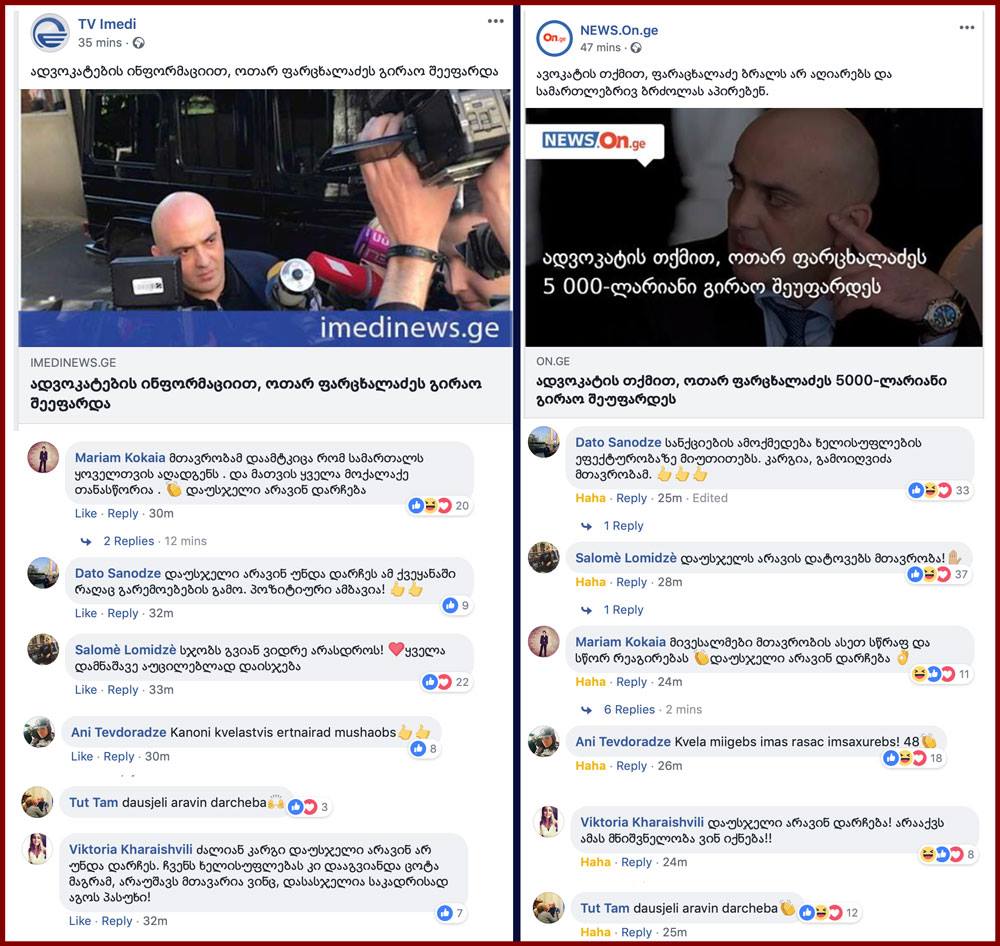Open Viktoria Kharaishvili's avatar under TV Imedi post

(38, 848)
